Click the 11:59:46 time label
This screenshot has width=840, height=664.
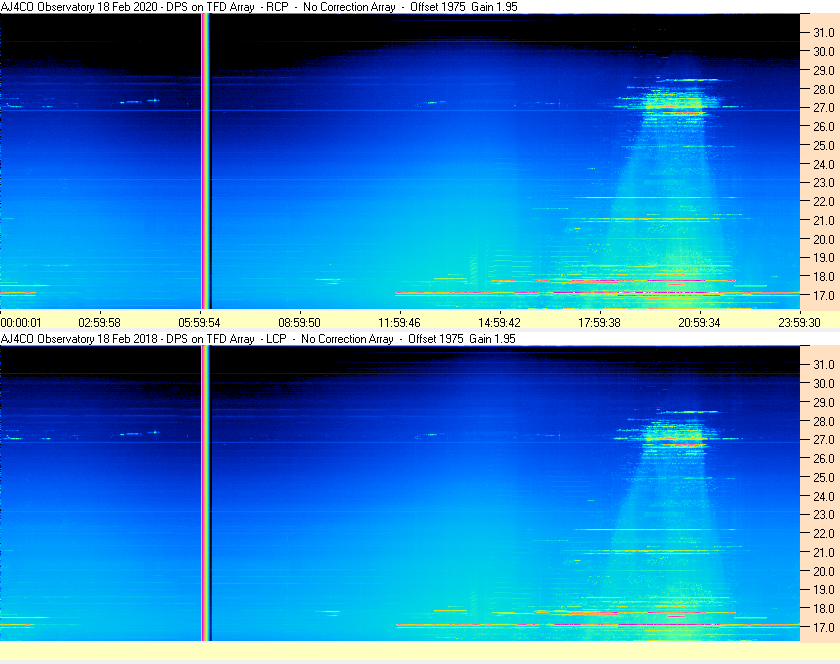(x=400, y=323)
